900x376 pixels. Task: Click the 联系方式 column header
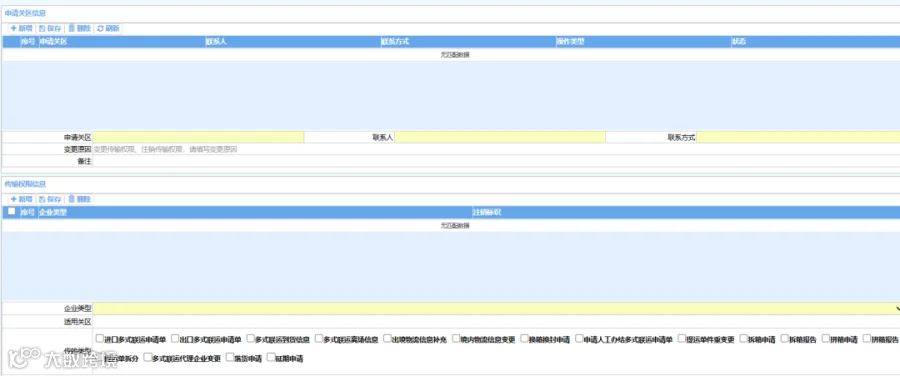pos(468,41)
